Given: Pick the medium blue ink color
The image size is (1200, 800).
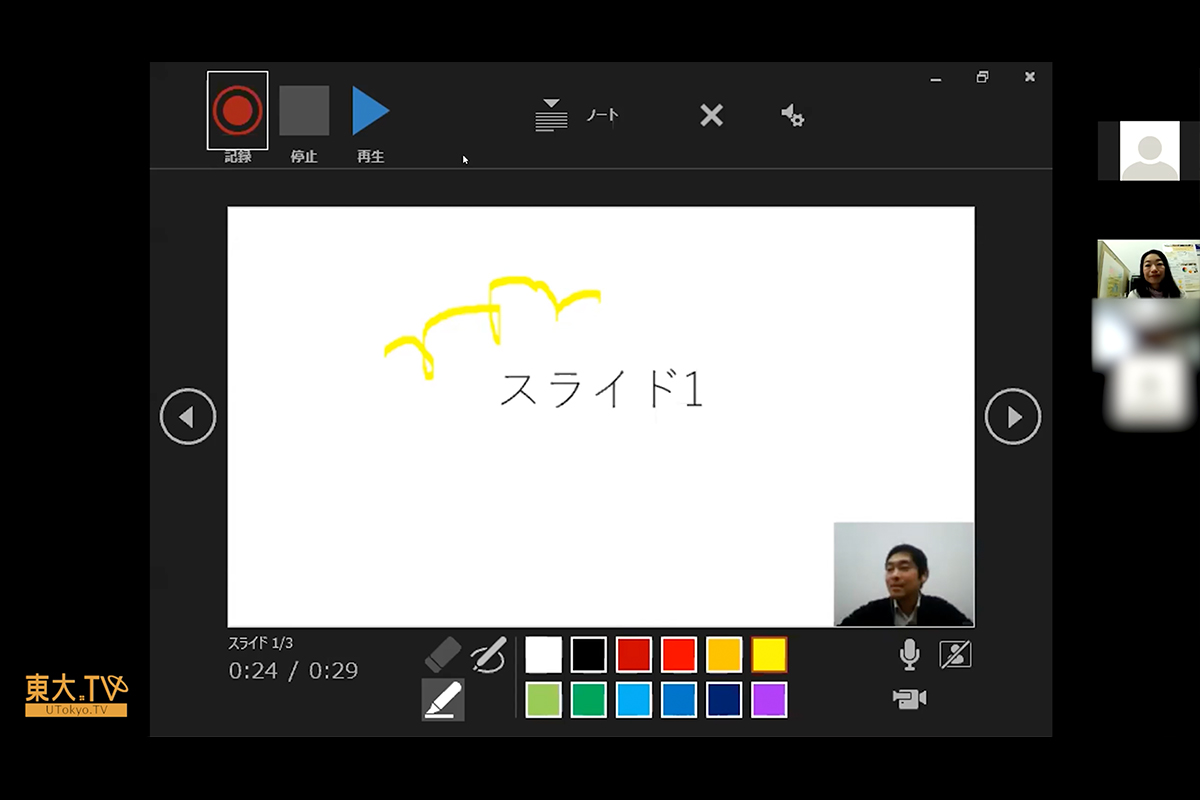Looking at the screenshot, I should coord(679,700).
